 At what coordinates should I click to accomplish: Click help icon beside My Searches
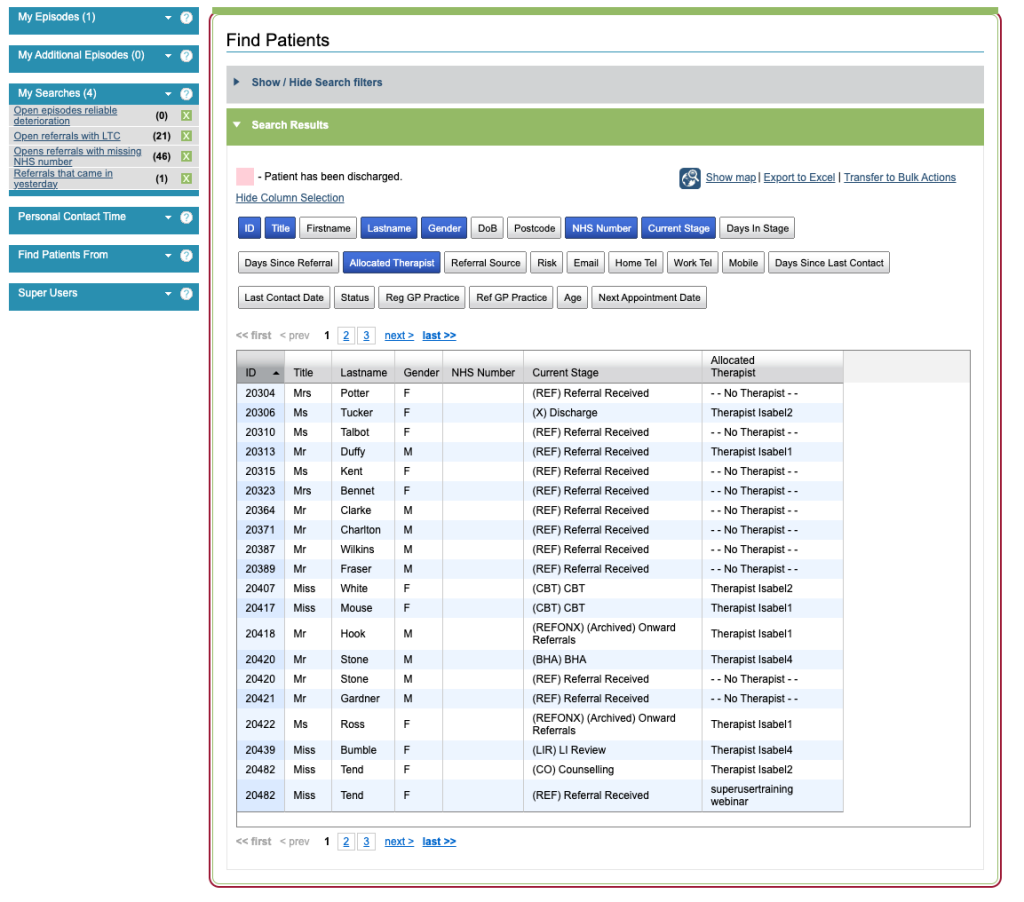click(x=186, y=94)
